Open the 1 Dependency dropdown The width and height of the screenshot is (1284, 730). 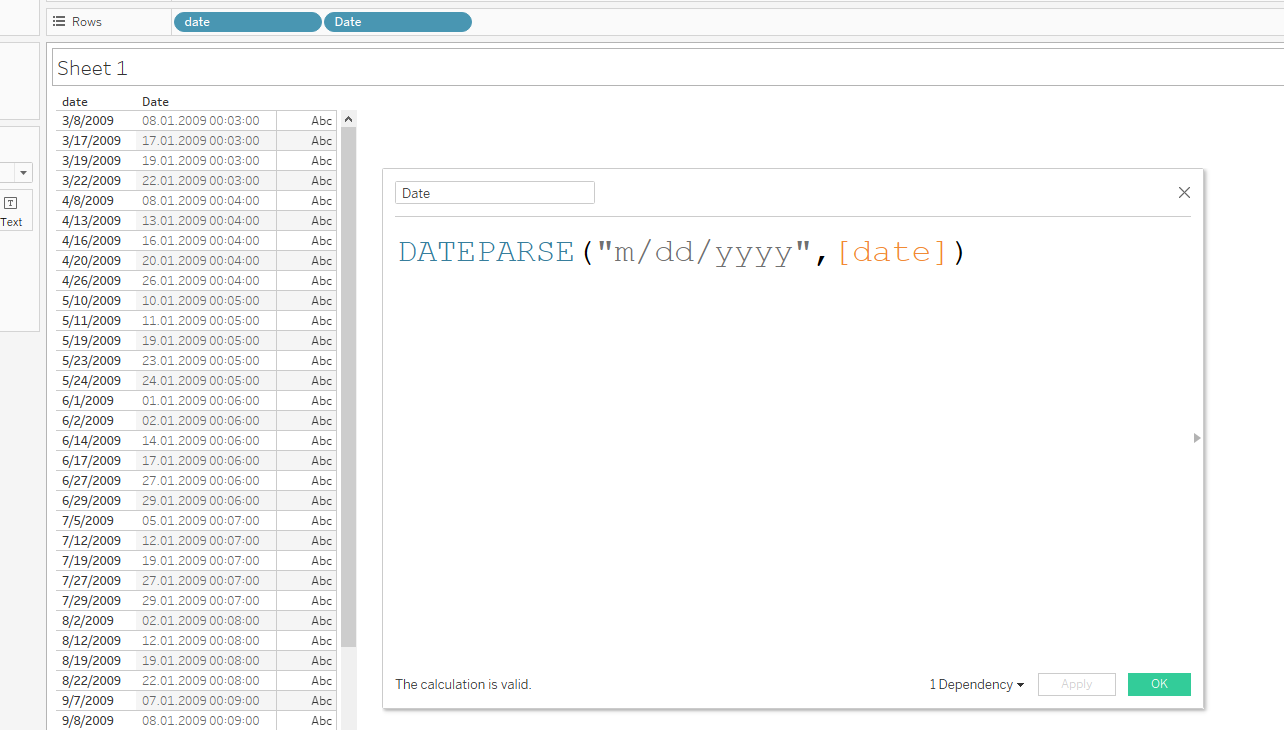click(976, 685)
